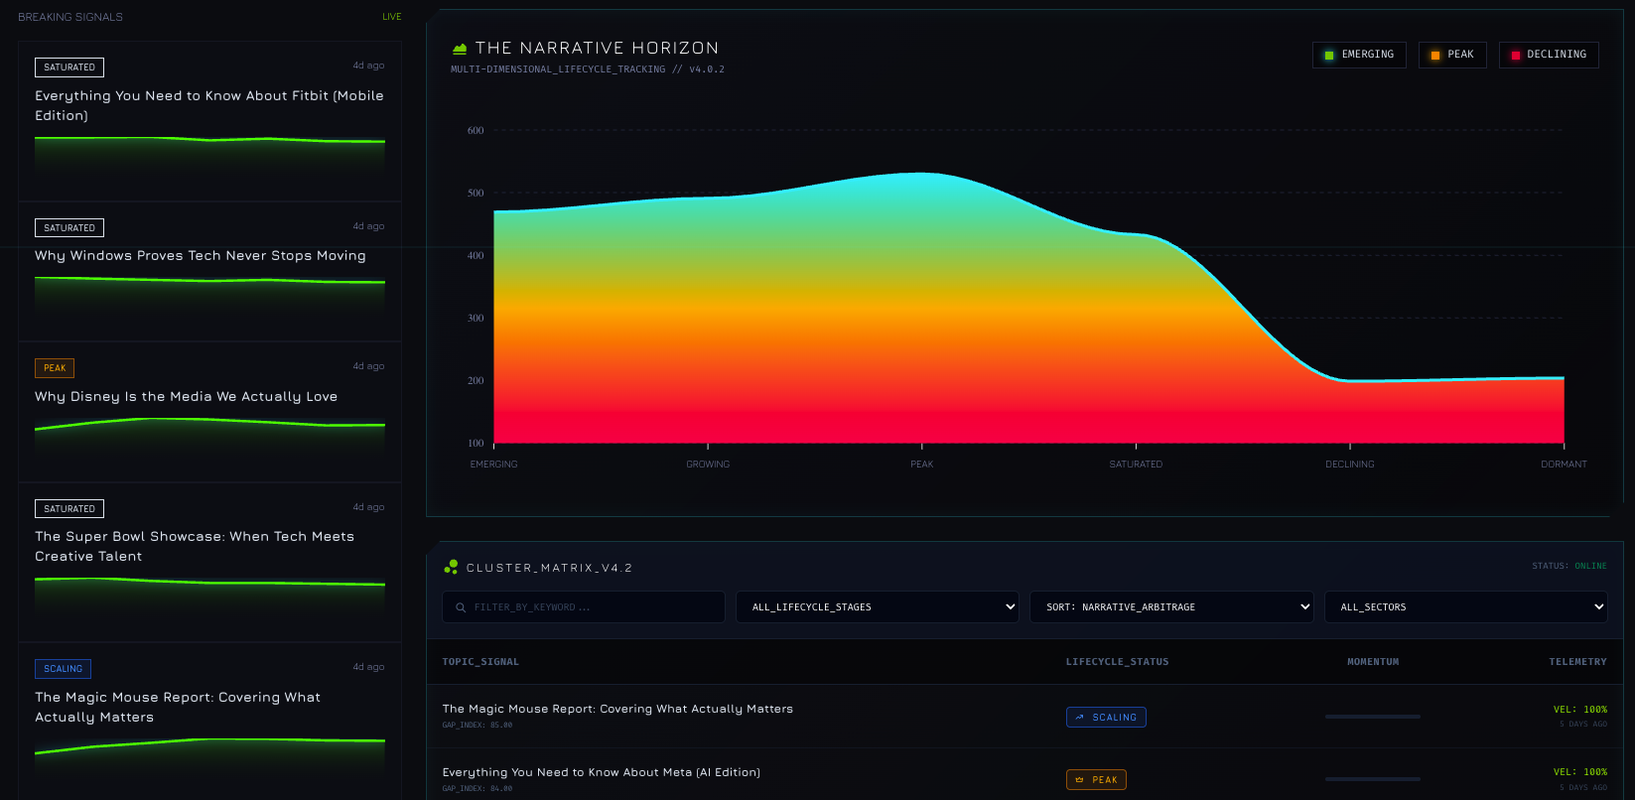The height and width of the screenshot is (800, 1635).
Task: Focus the FILTER_BY_KEYWORD input field
Action: tap(583, 607)
